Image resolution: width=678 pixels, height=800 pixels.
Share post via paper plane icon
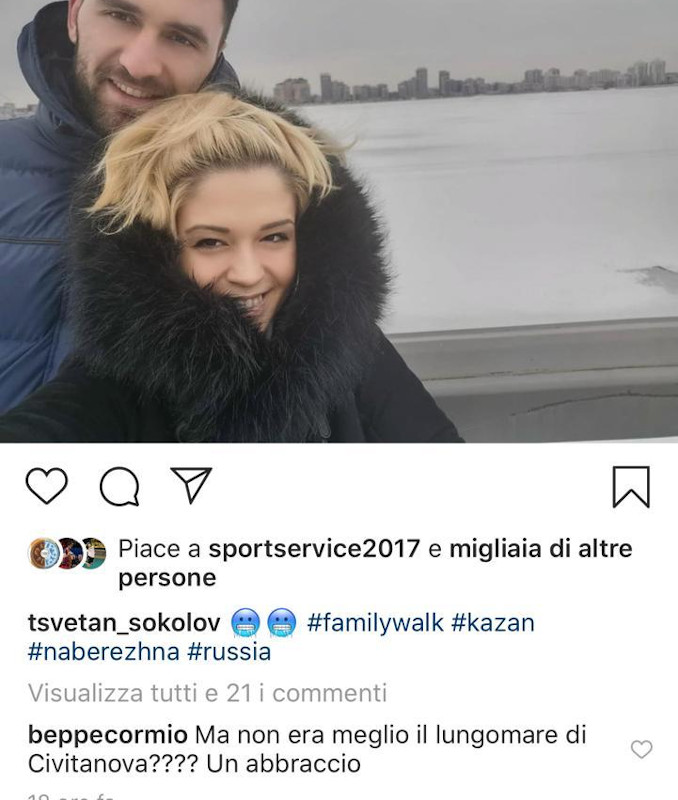coord(191,485)
